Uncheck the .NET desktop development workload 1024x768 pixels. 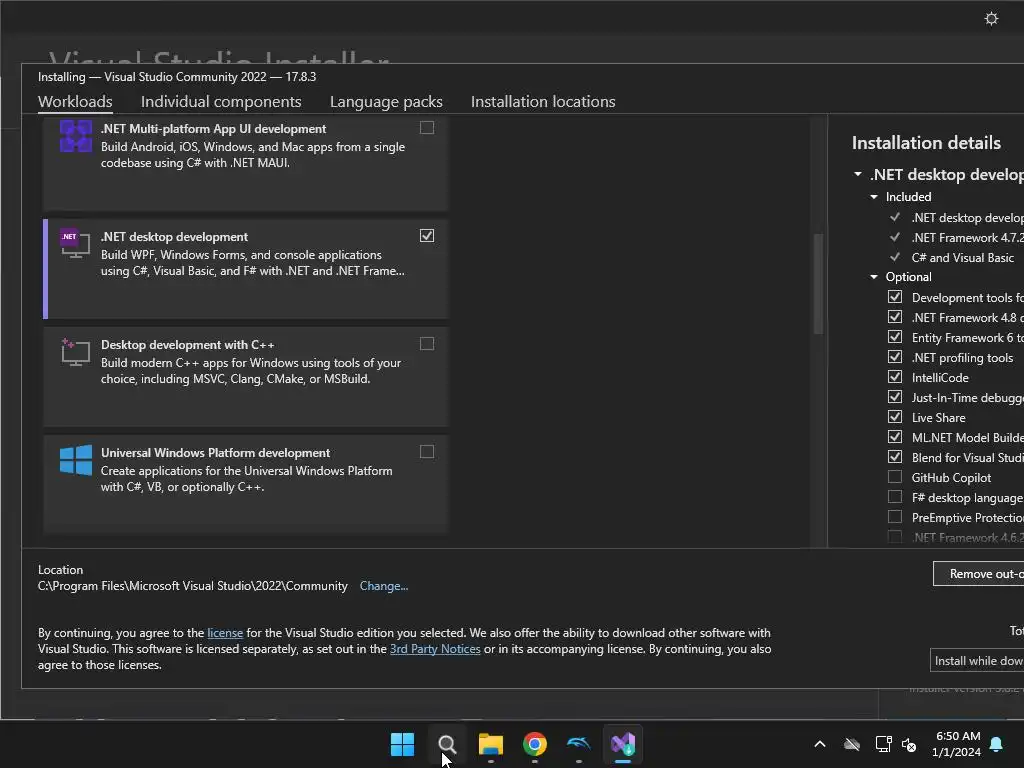(x=427, y=236)
